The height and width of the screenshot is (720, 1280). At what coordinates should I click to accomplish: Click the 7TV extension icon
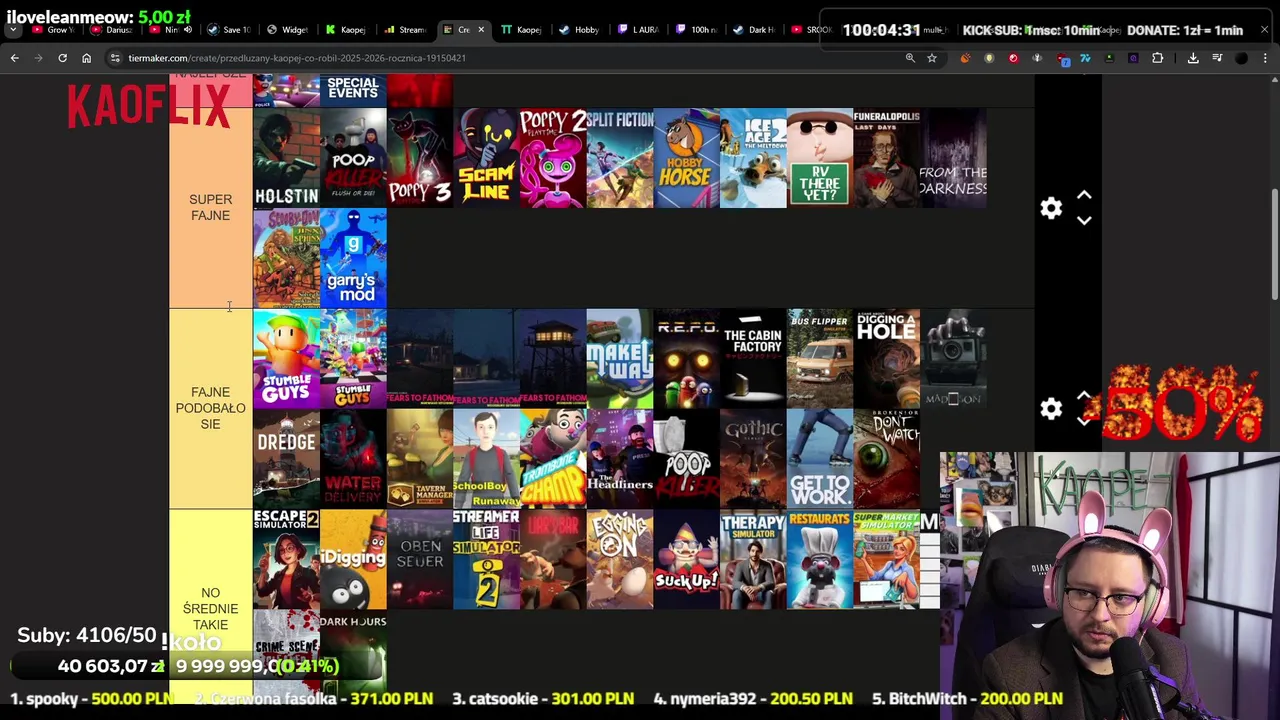pyautogui.click(x=1085, y=58)
